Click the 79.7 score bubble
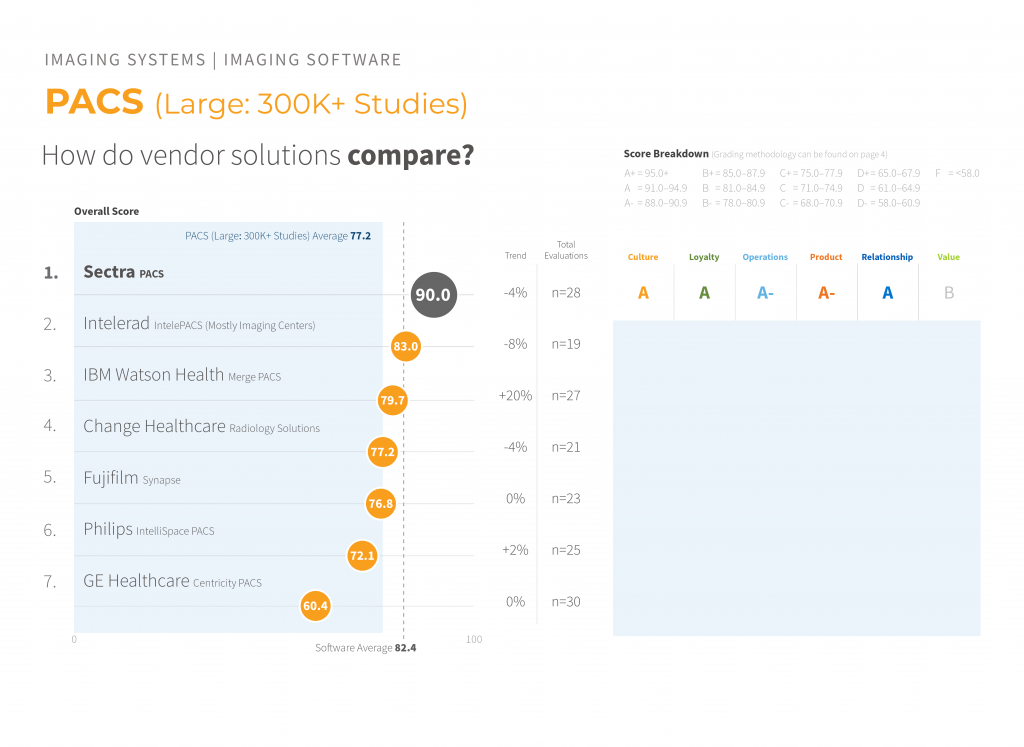This screenshot has width=1024, height=747. coord(392,400)
